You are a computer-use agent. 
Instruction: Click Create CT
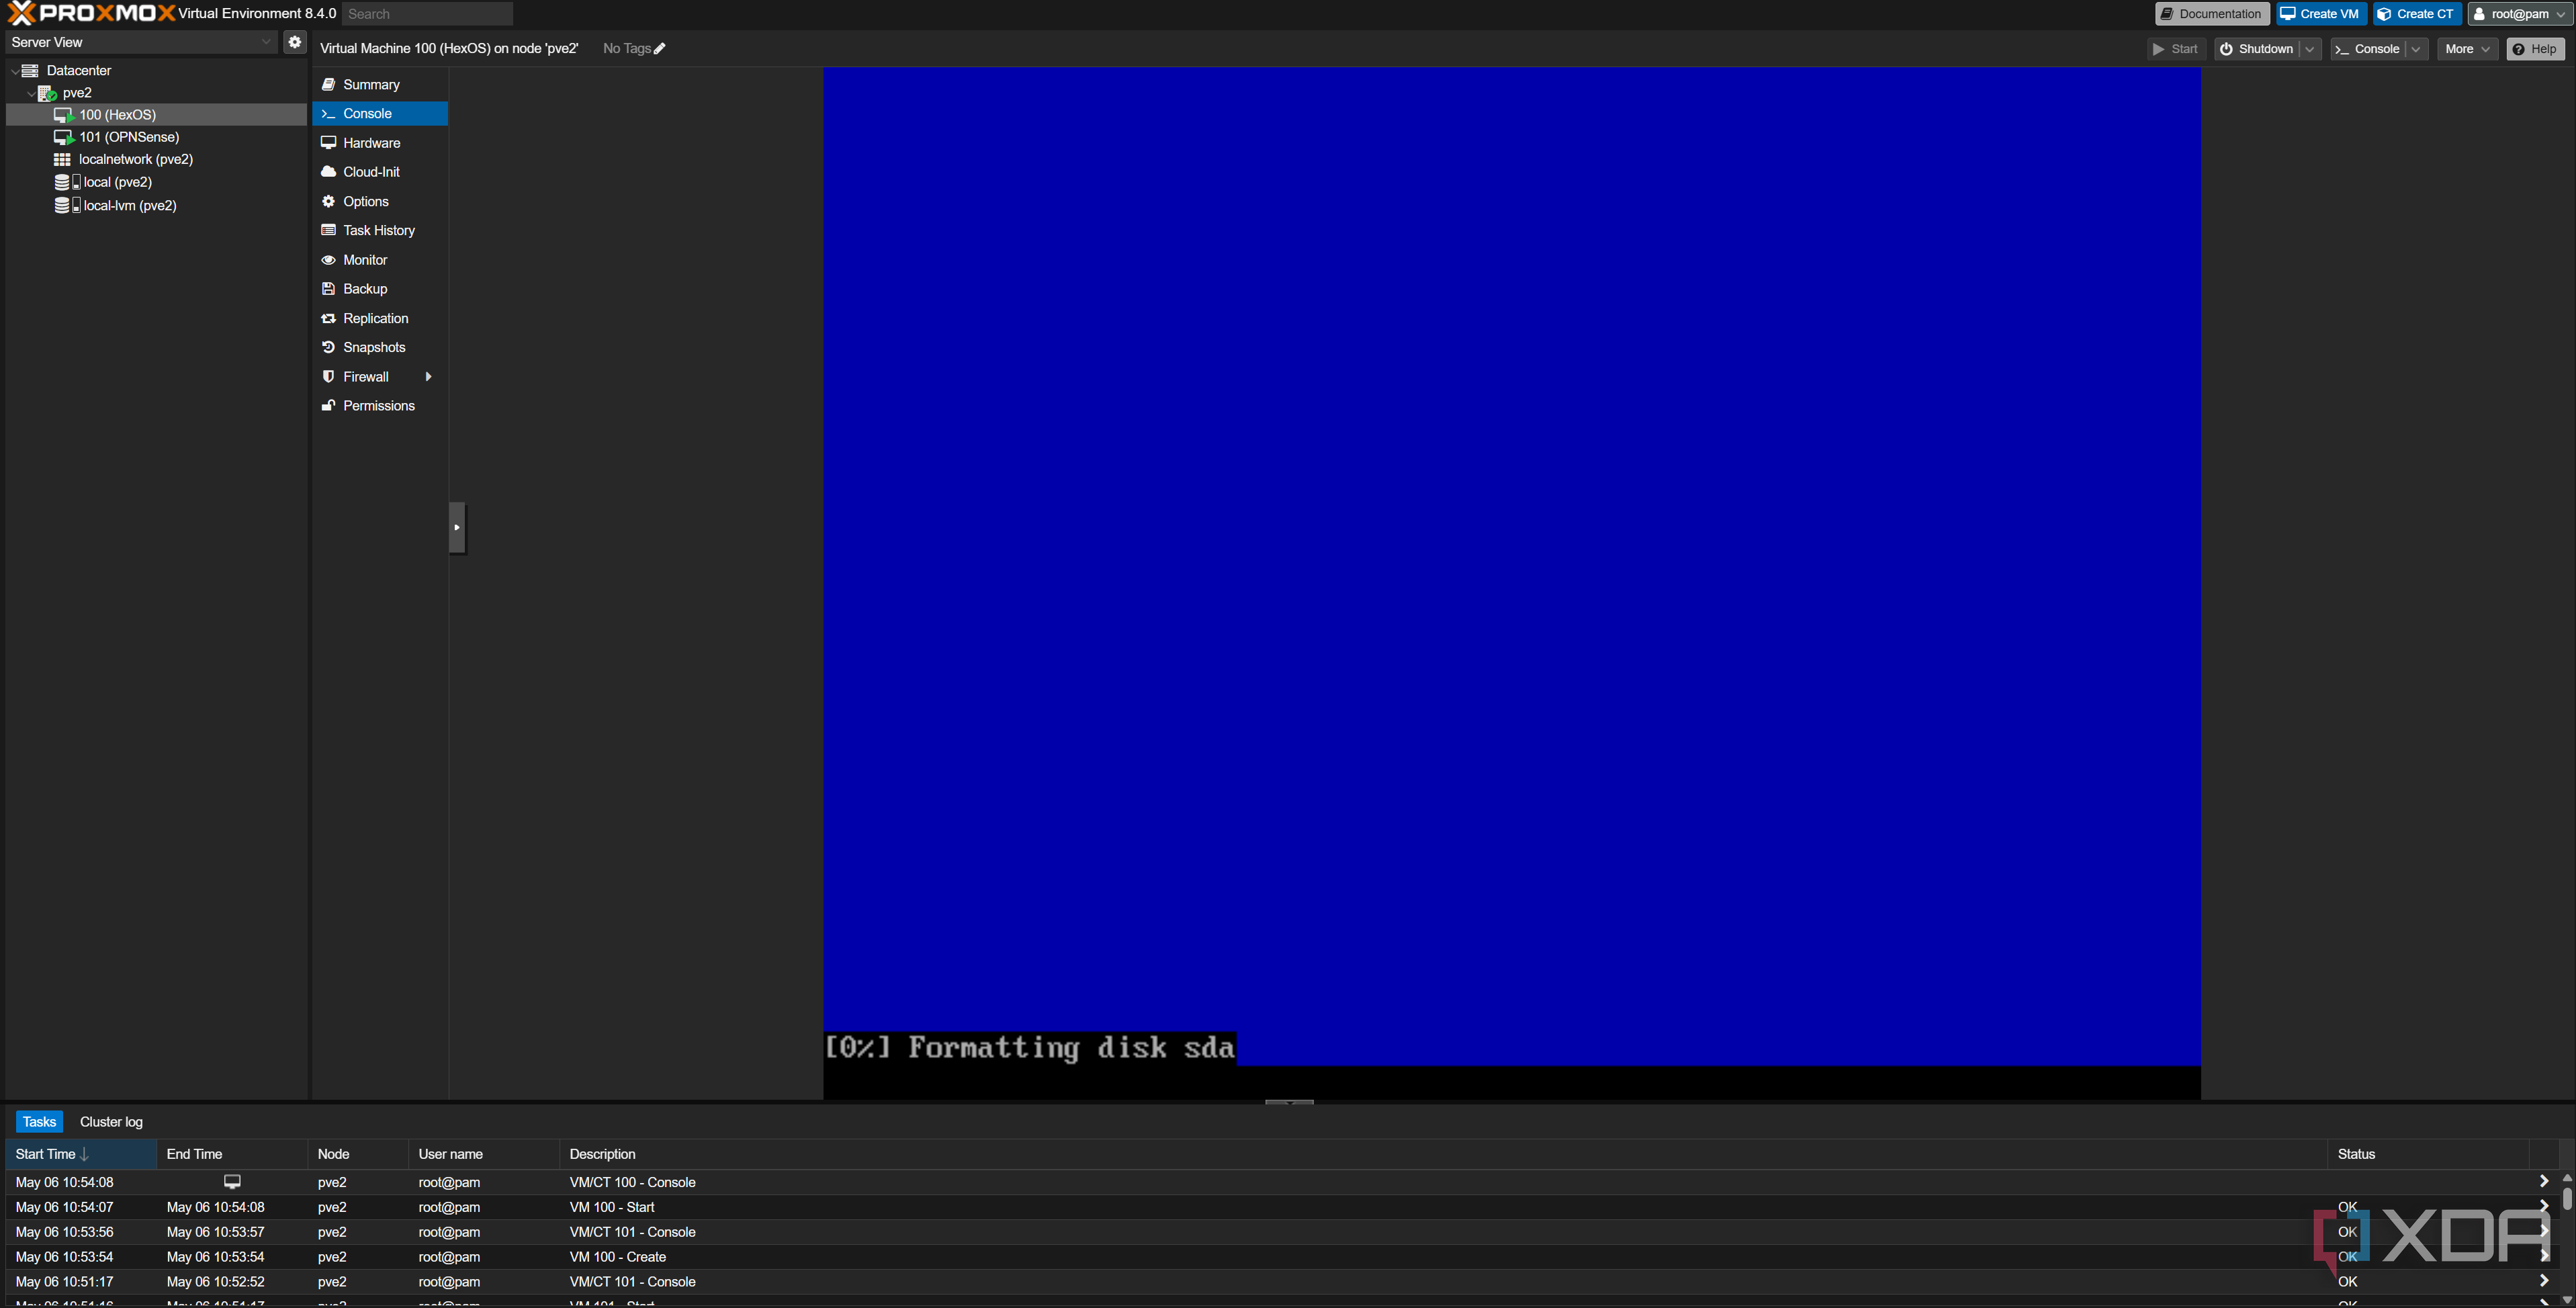[2416, 14]
